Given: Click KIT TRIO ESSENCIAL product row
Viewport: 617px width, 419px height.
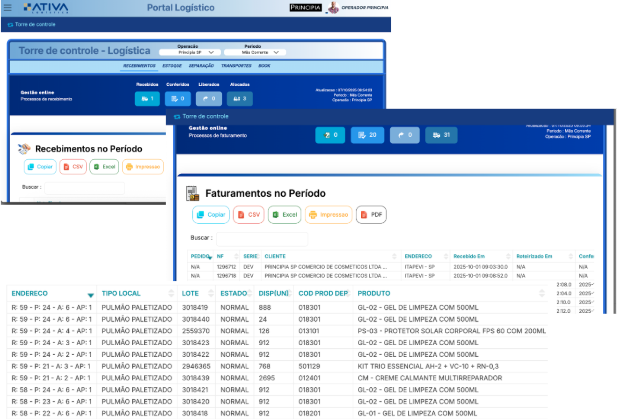Looking at the screenshot, I should (428, 366).
